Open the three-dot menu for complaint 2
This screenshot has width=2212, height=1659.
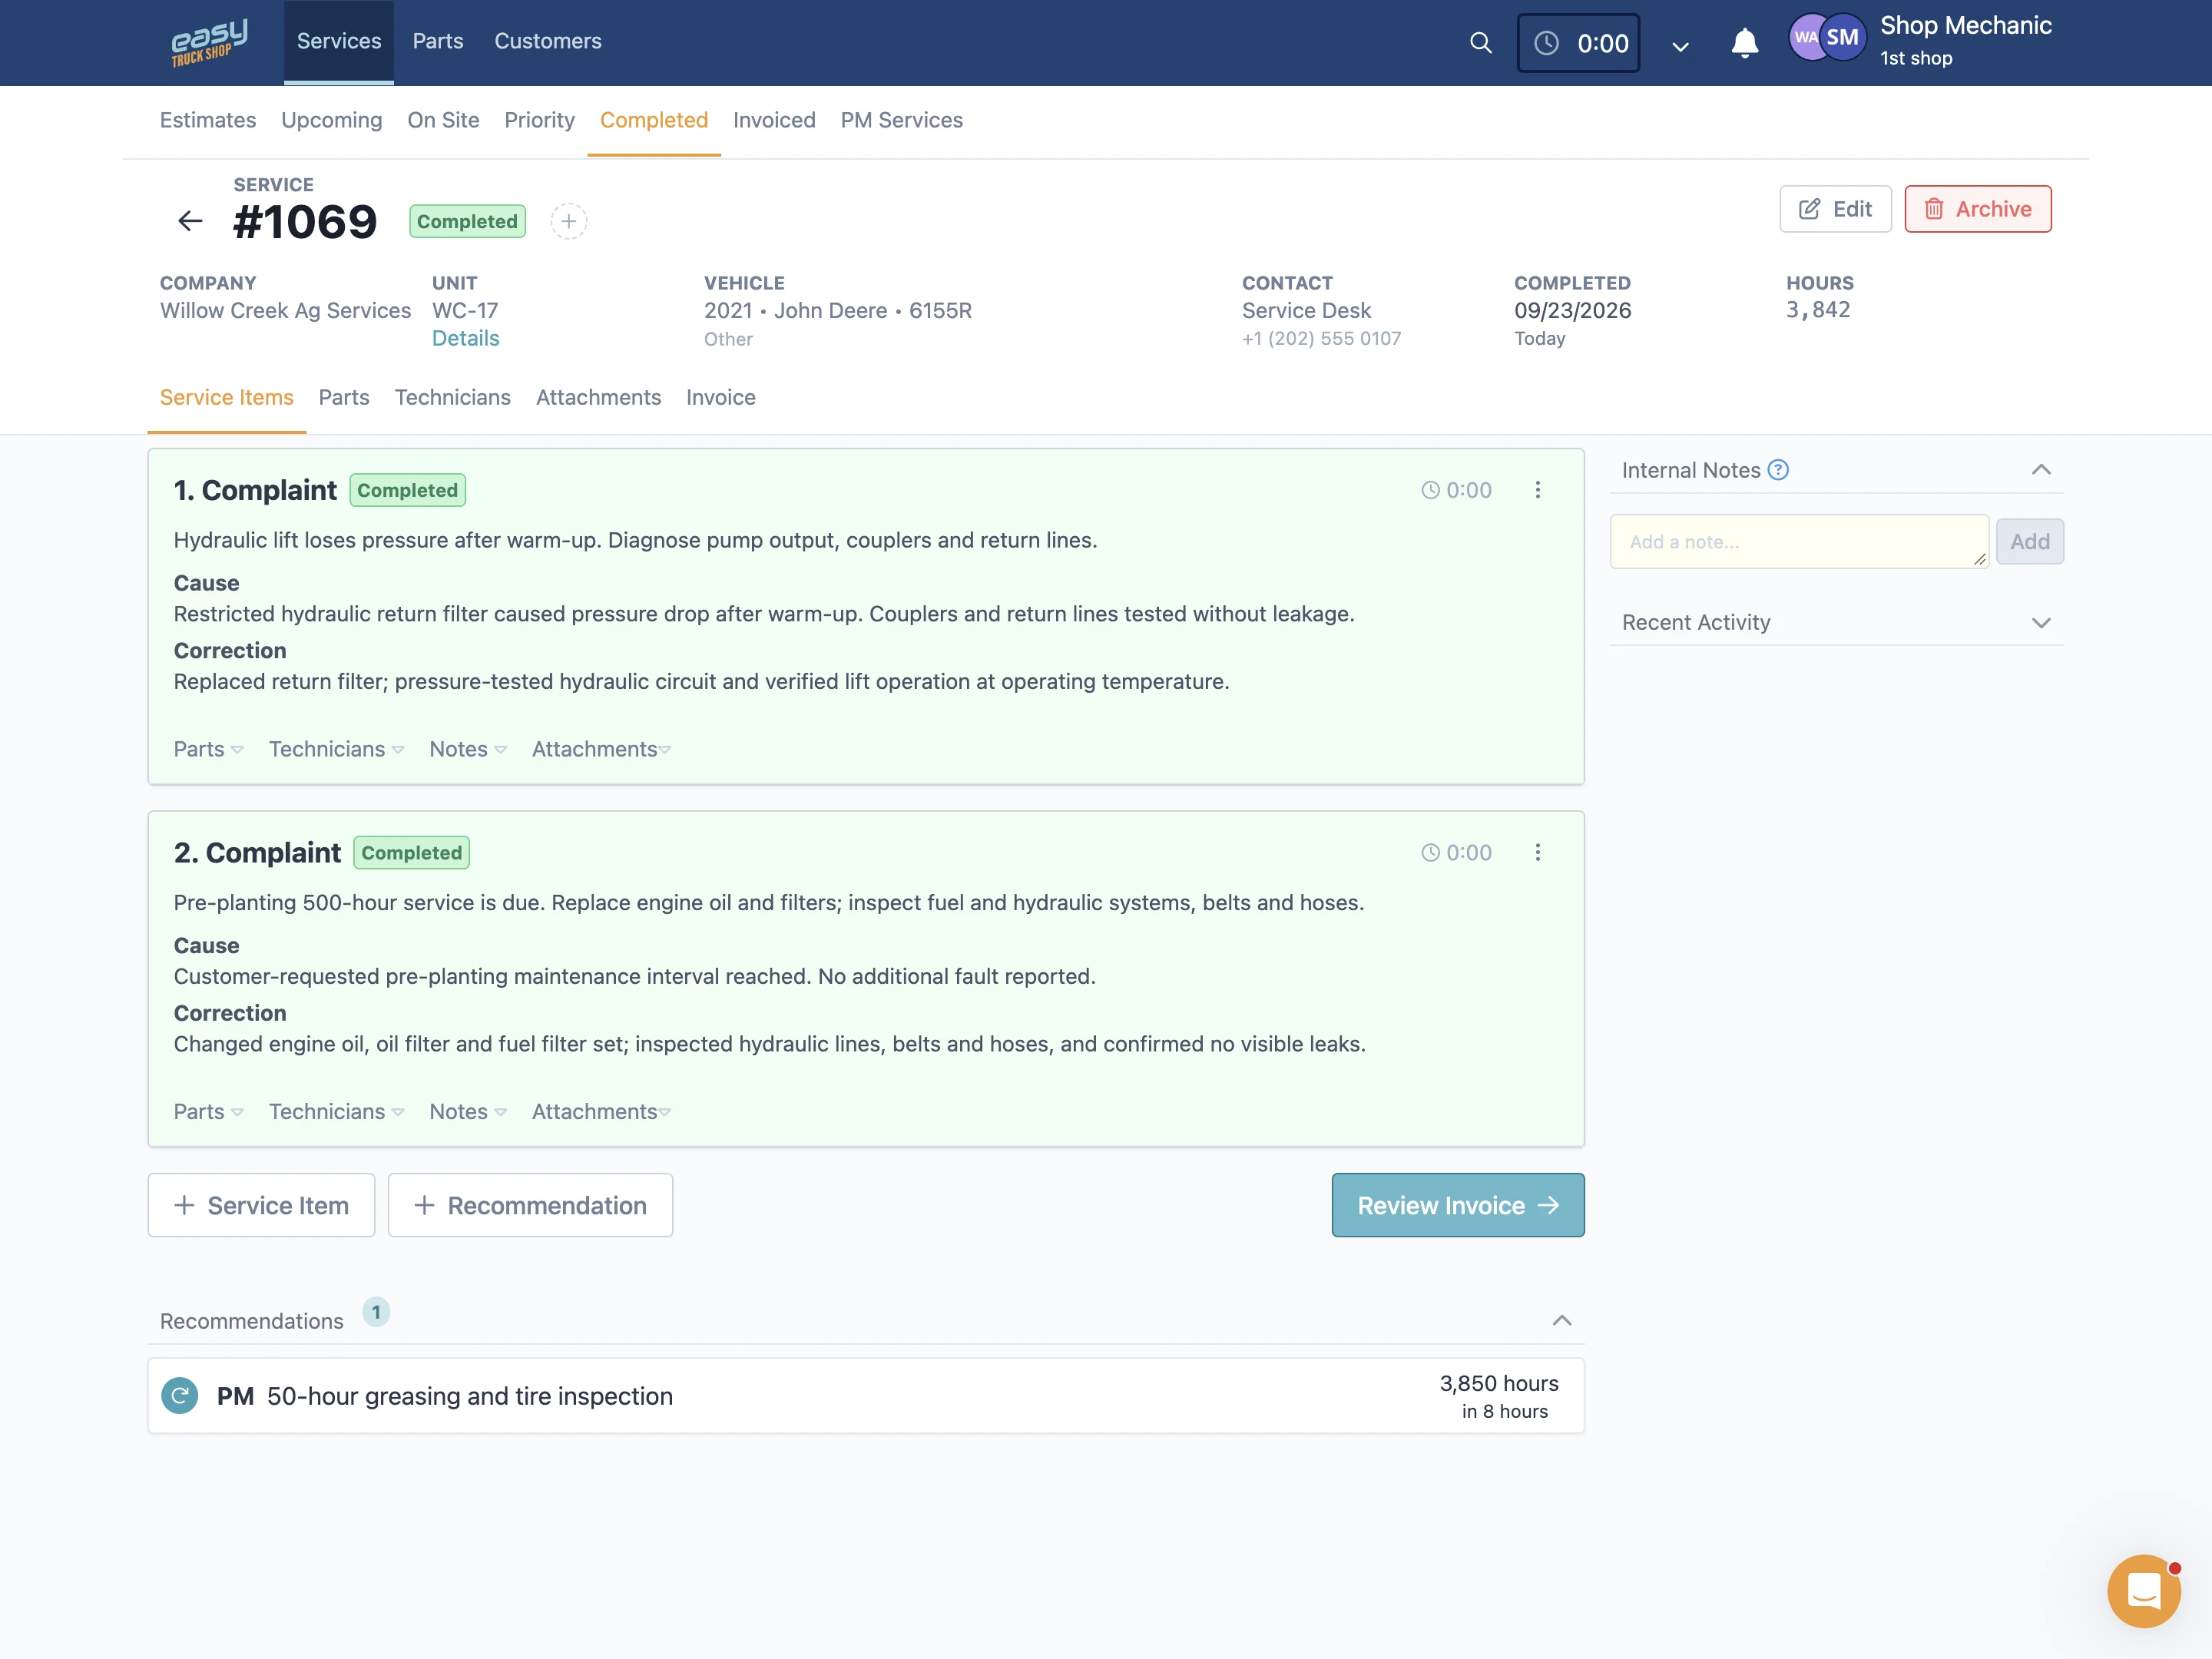click(1537, 852)
